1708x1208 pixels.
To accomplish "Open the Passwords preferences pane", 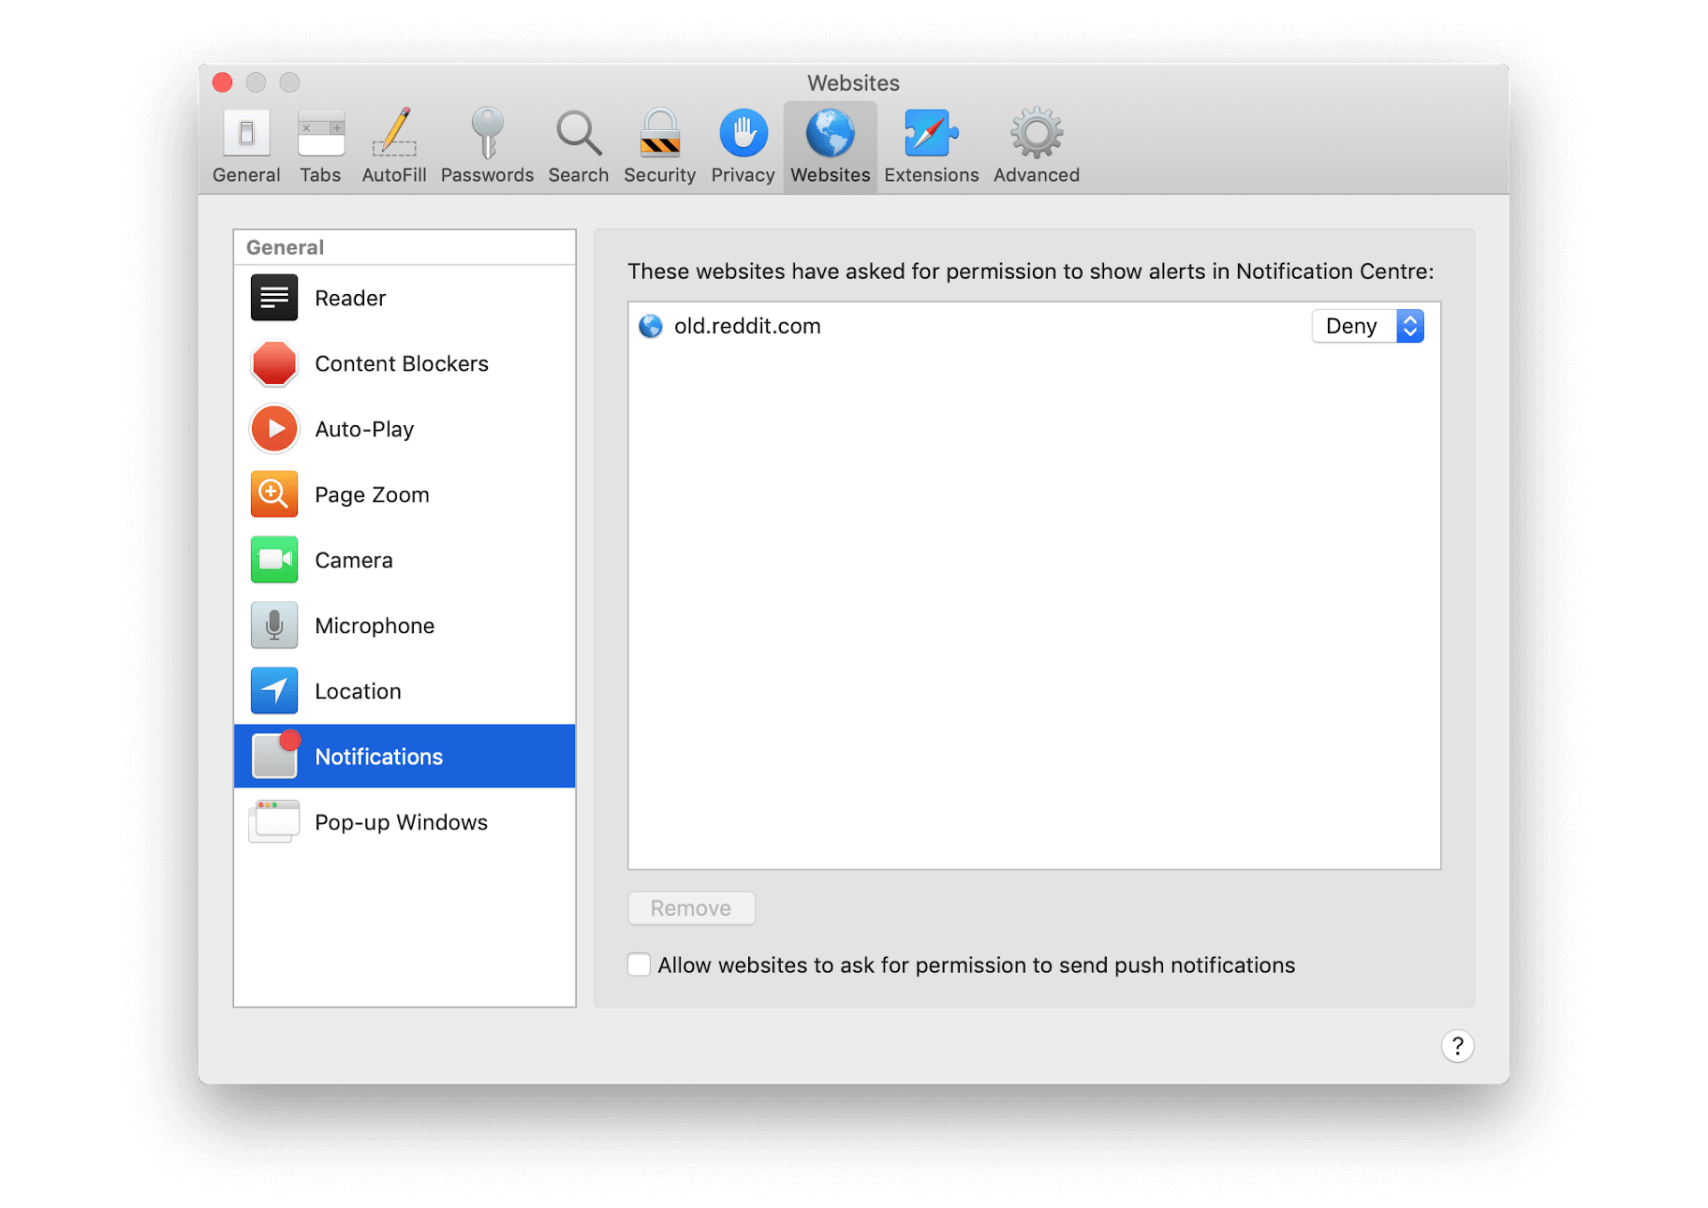I will (487, 145).
